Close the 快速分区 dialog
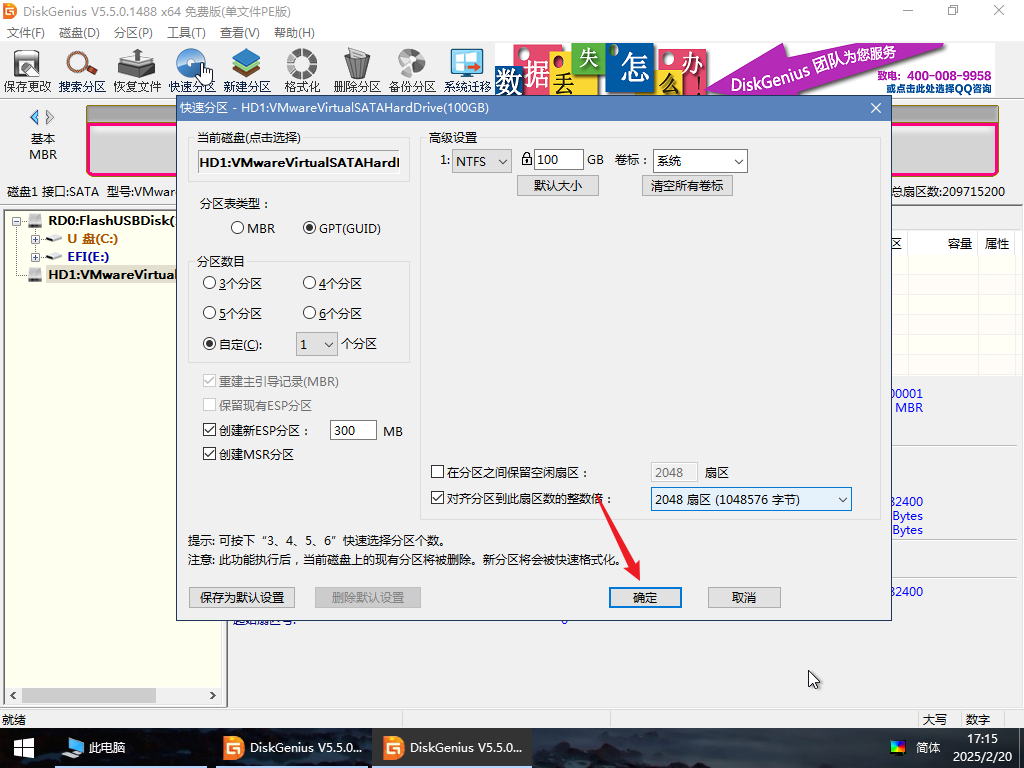1024x768 pixels. [x=876, y=108]
